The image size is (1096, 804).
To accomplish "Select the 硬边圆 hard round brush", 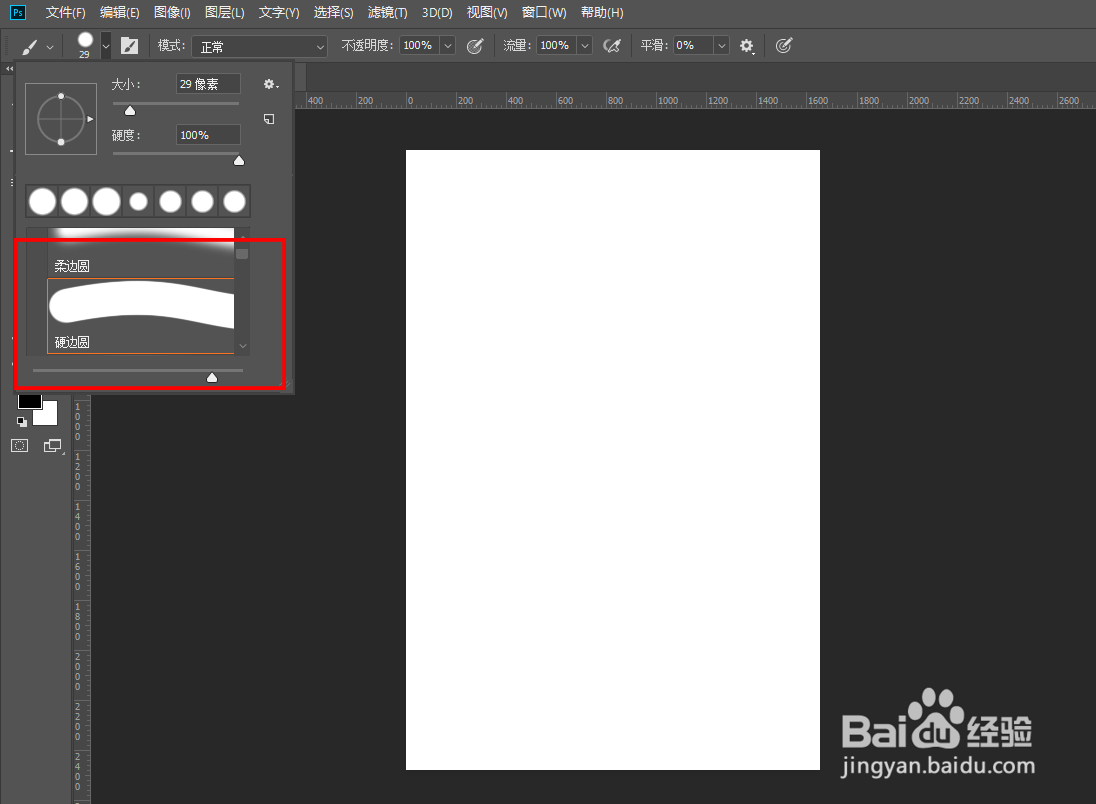I will click(x=140, y=316).
